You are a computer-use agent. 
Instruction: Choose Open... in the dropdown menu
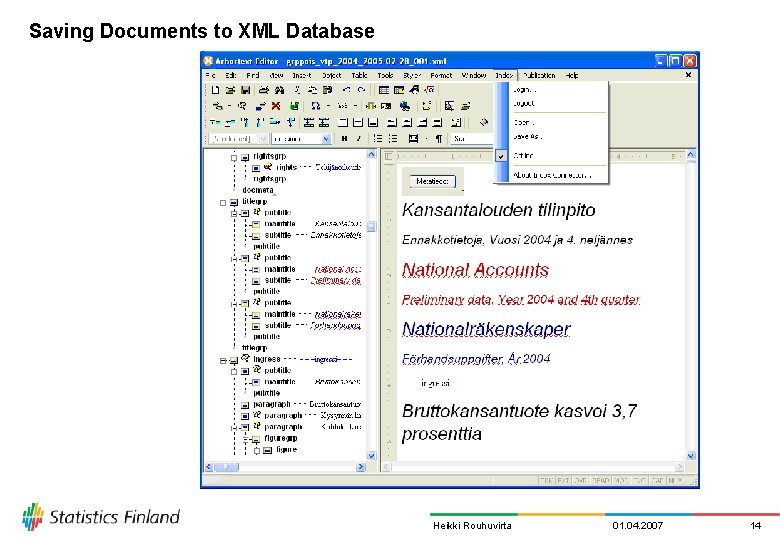coord(551,122)
